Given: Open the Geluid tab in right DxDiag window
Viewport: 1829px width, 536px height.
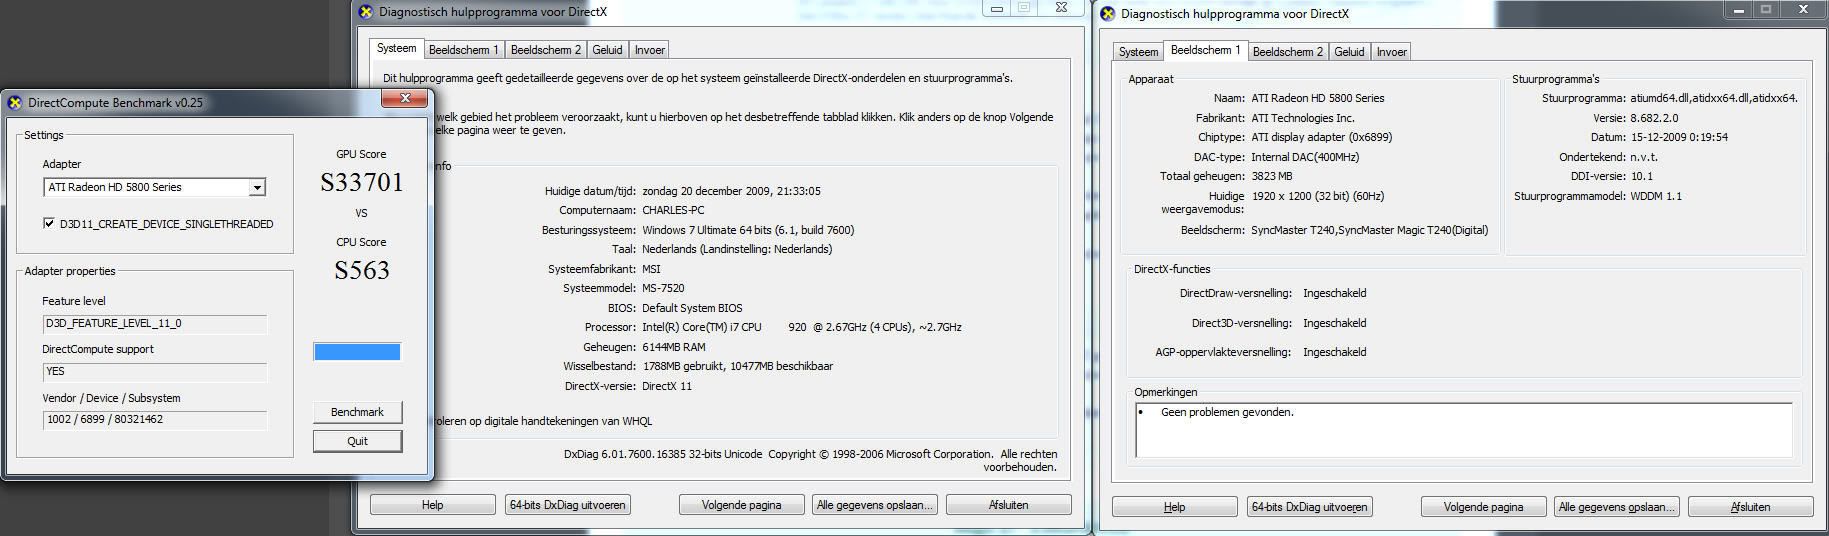Looking at the screenshot, I should (x=1349, y=52).
